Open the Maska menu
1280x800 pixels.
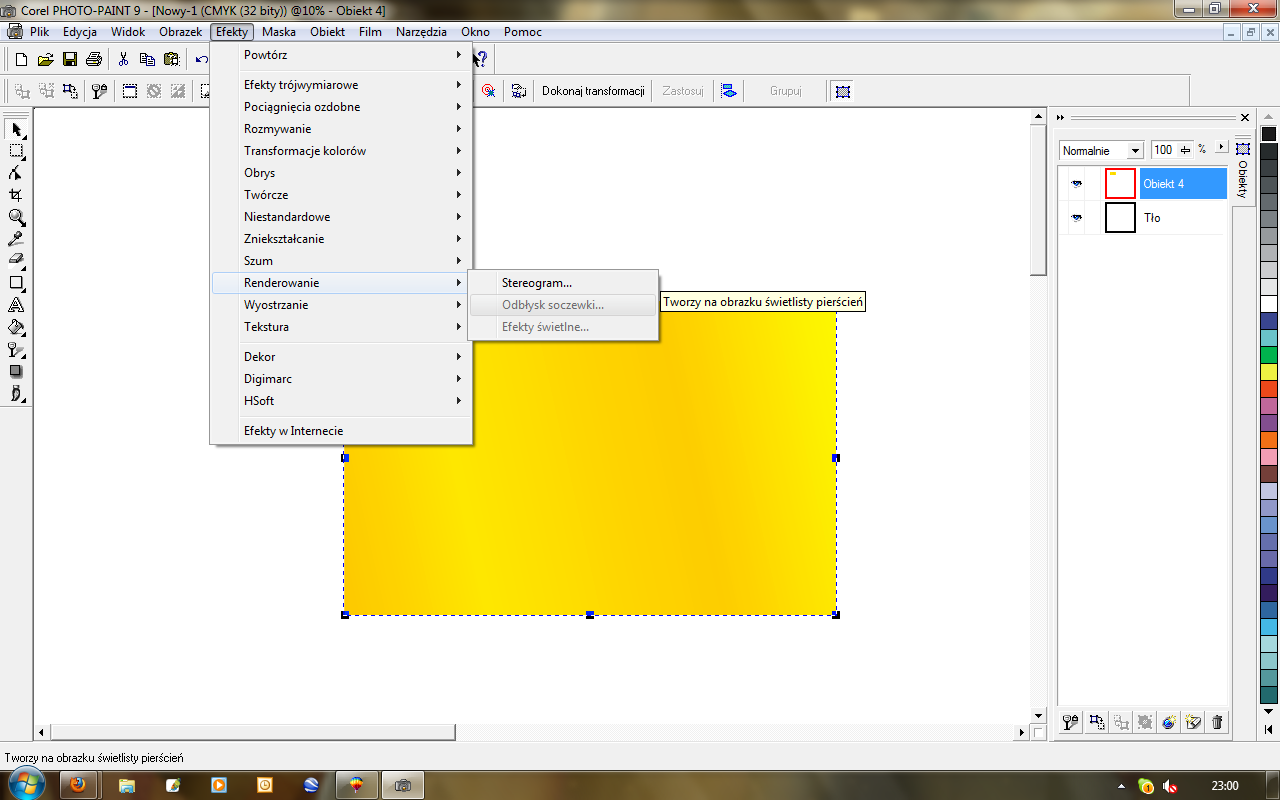[278, 32]
